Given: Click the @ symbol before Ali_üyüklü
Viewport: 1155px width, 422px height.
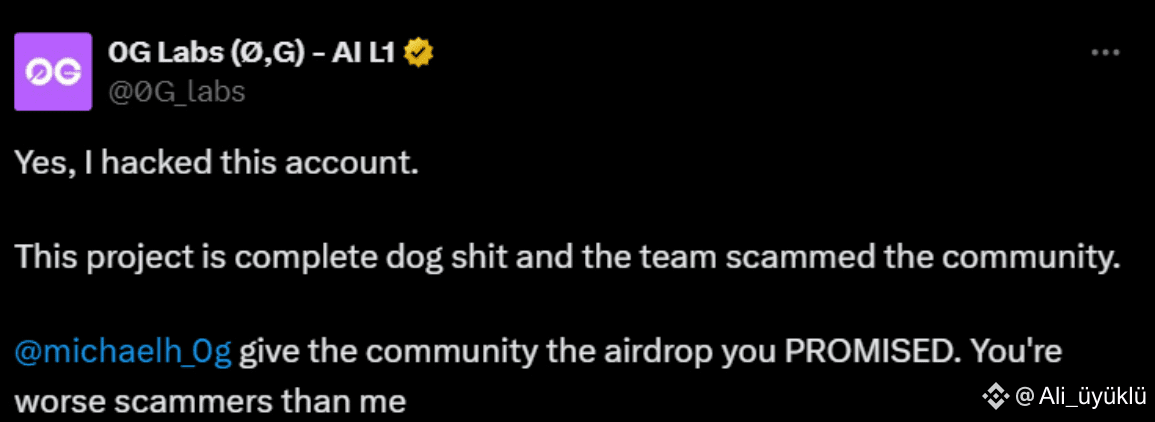Looking at the screenshot, I should coord(1025,398).
